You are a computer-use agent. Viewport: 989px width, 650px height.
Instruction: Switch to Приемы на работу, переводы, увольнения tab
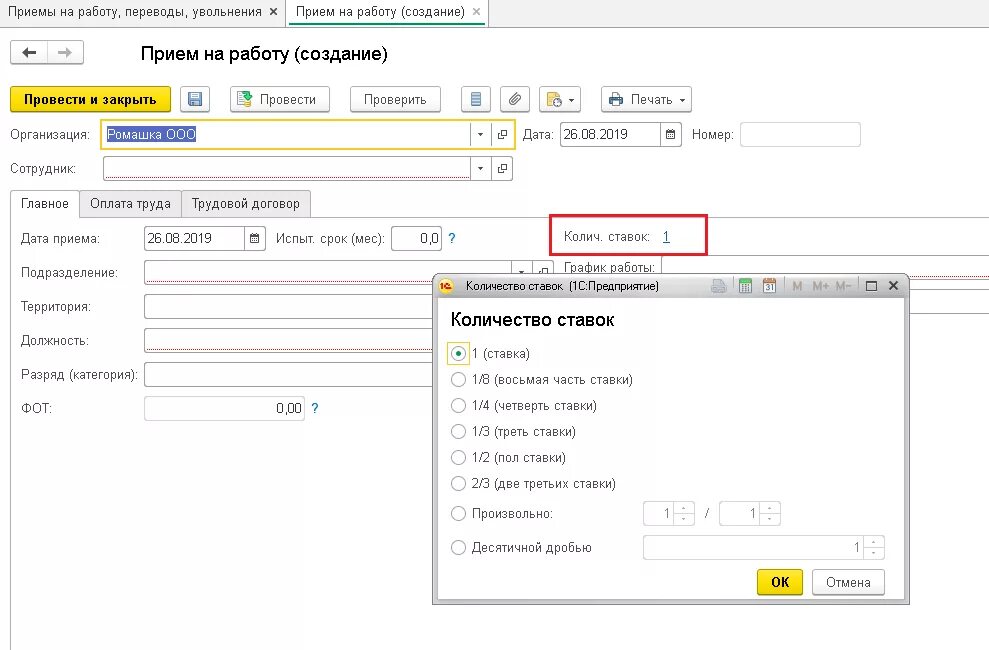click(x=134, y=12)
